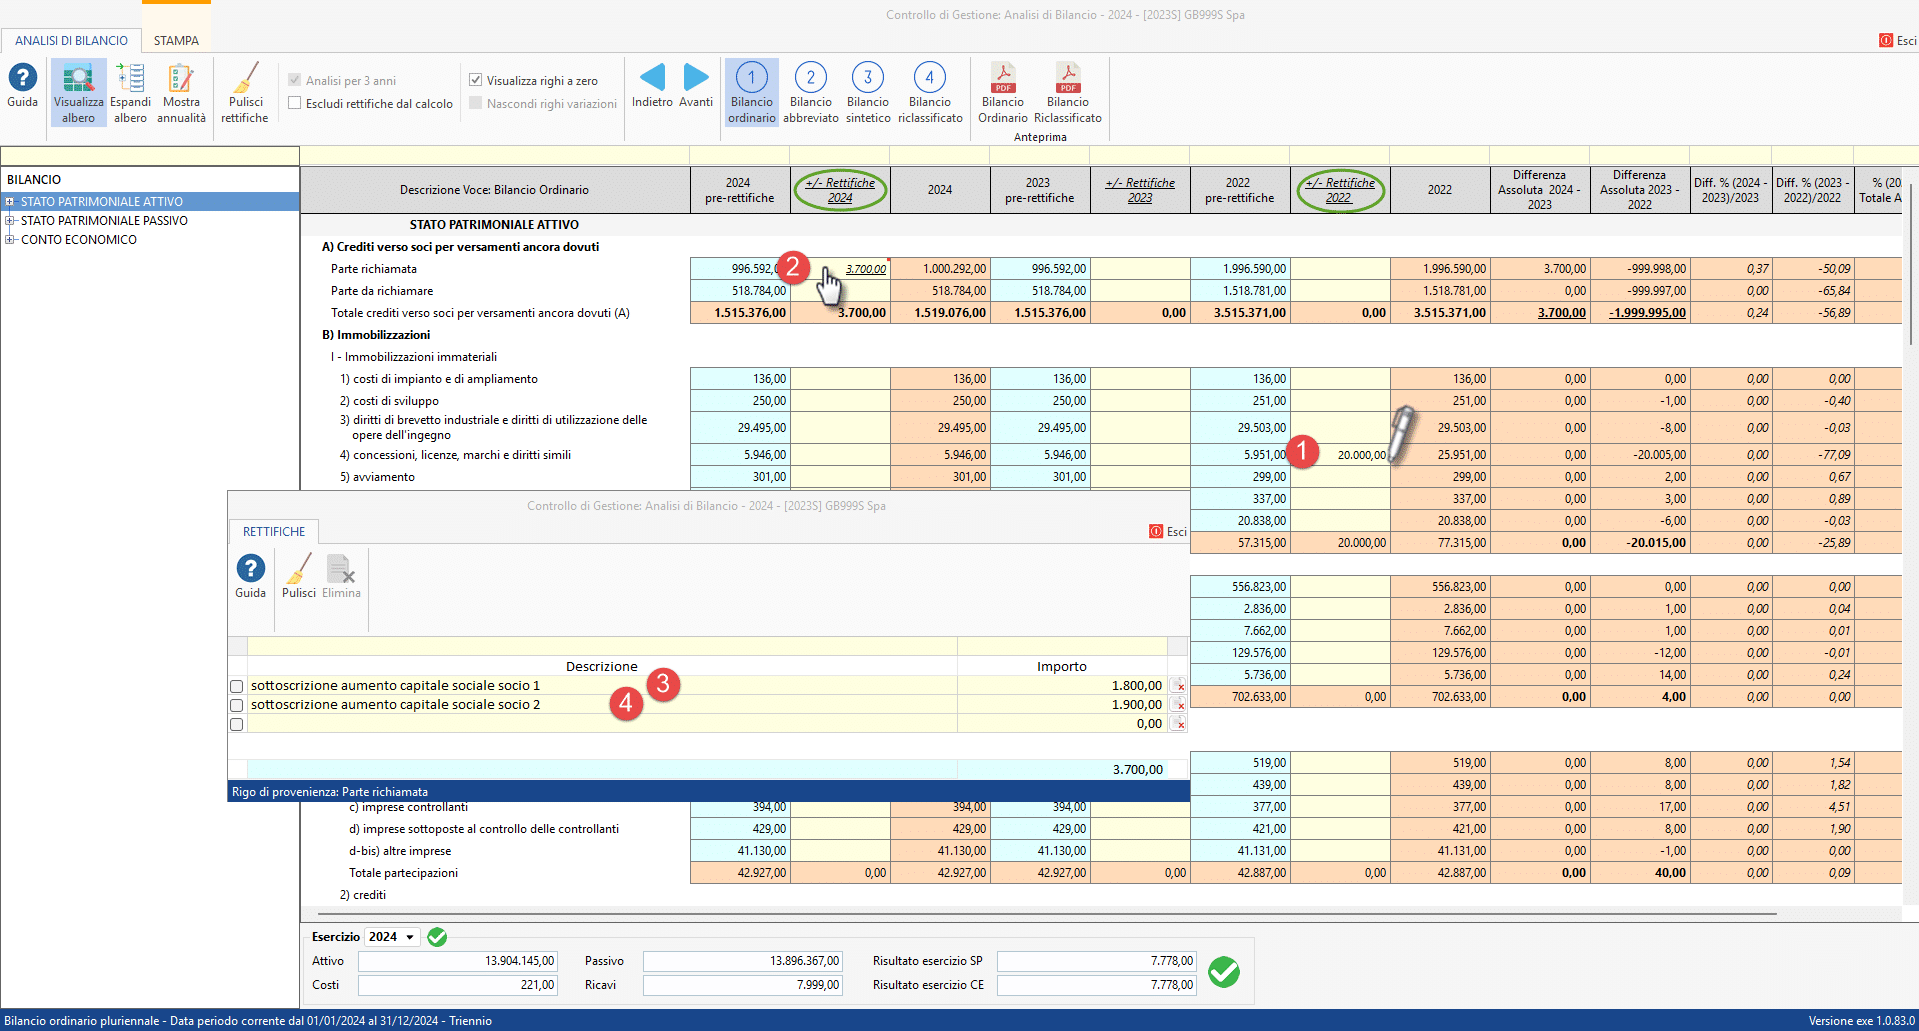The height and width of the screenshot is (1031, 1919).
Task: Expand STATO PATRIMONIALE PASSIVO tree node
Action: click(10, 221)
